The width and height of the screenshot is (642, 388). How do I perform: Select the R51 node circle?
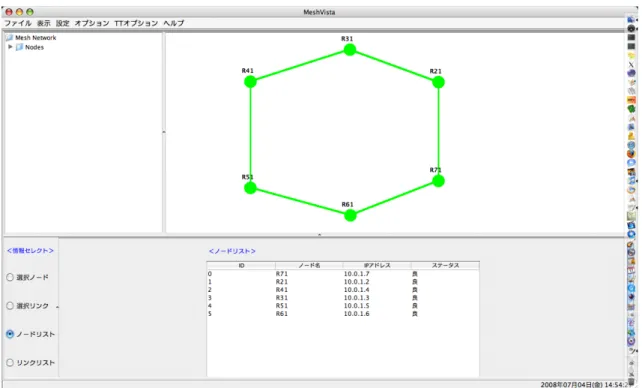coord(250,188)
